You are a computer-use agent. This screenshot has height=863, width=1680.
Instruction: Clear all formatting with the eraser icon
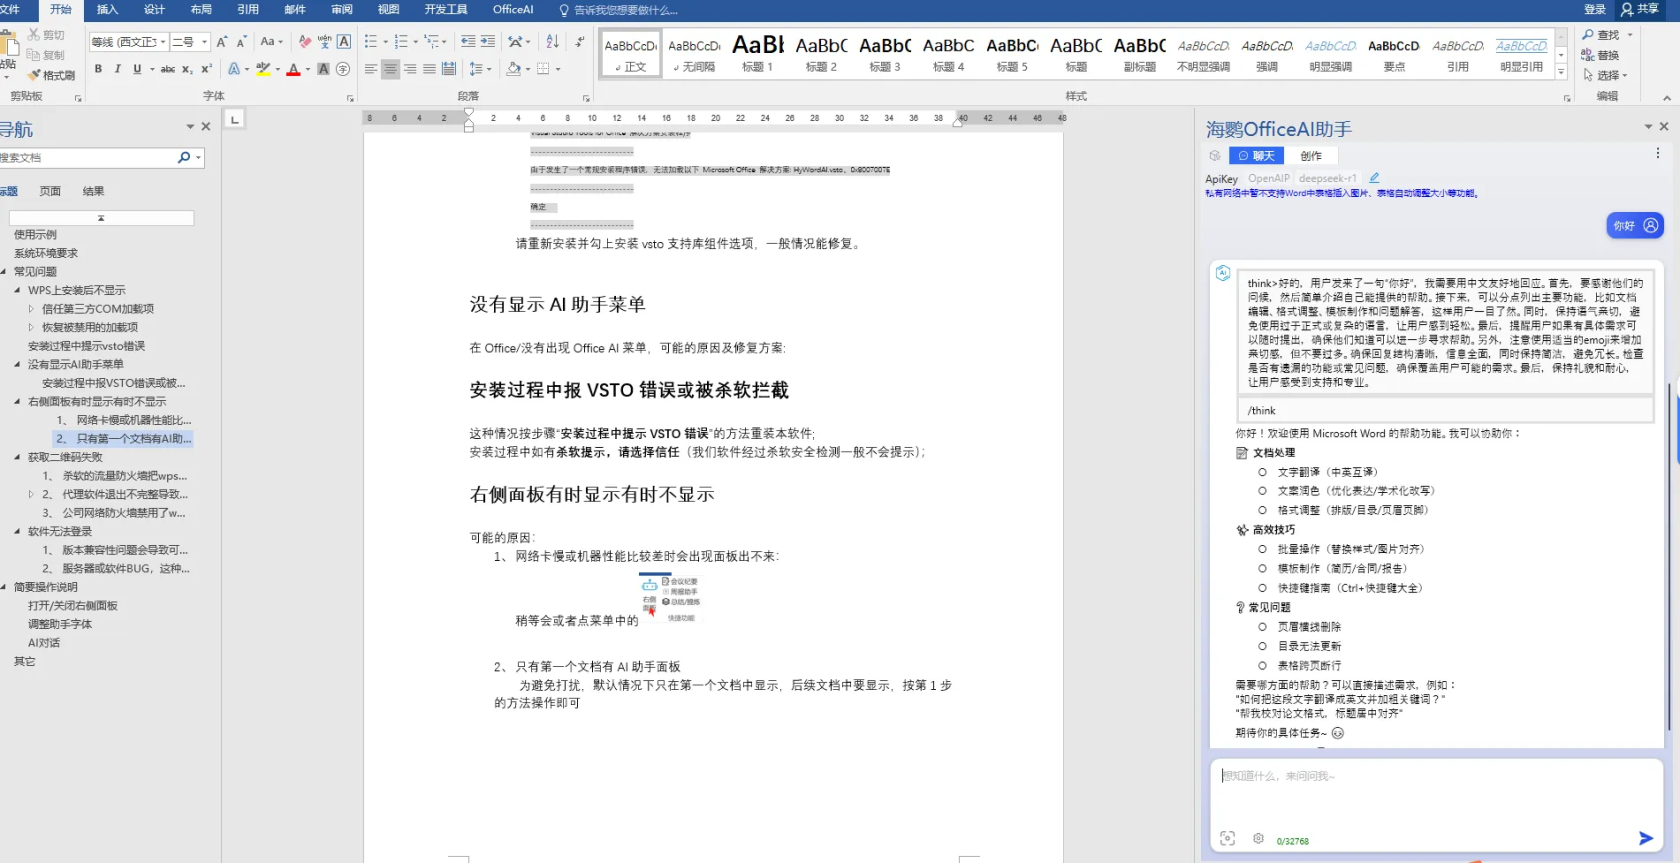304,42
